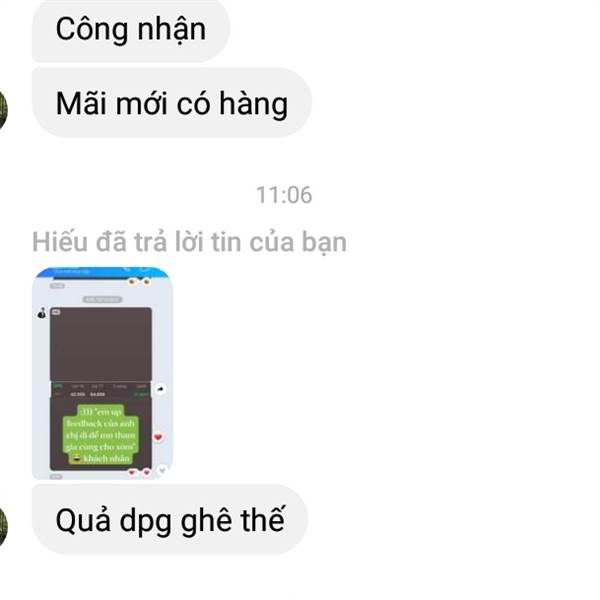The height and width of the screenshot is (600, 600).
Task: Click the eye emoji reactions atop the thumbnail
Action: [139, 282]
